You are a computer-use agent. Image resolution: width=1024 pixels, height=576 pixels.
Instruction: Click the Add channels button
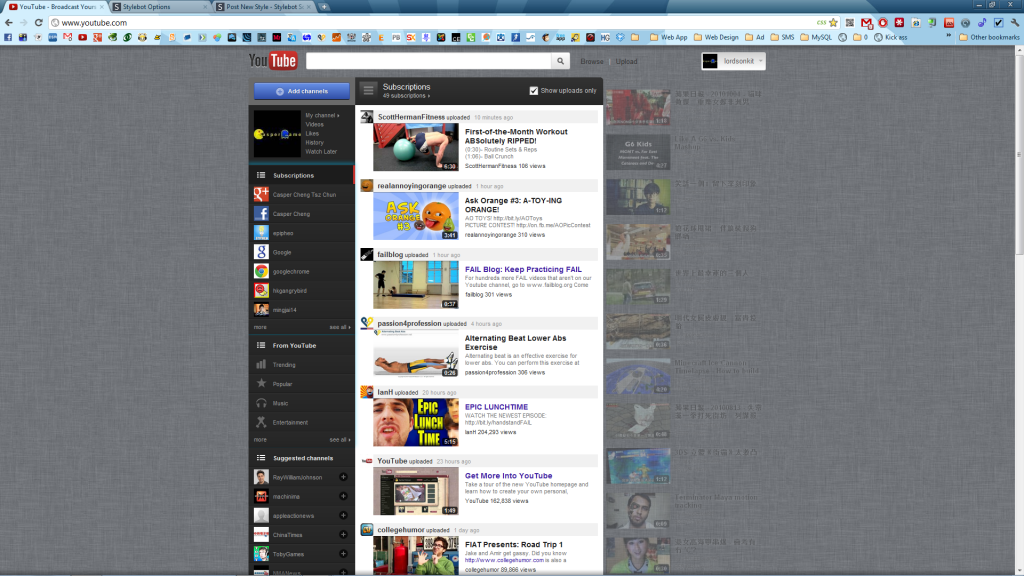pos(302,91)
